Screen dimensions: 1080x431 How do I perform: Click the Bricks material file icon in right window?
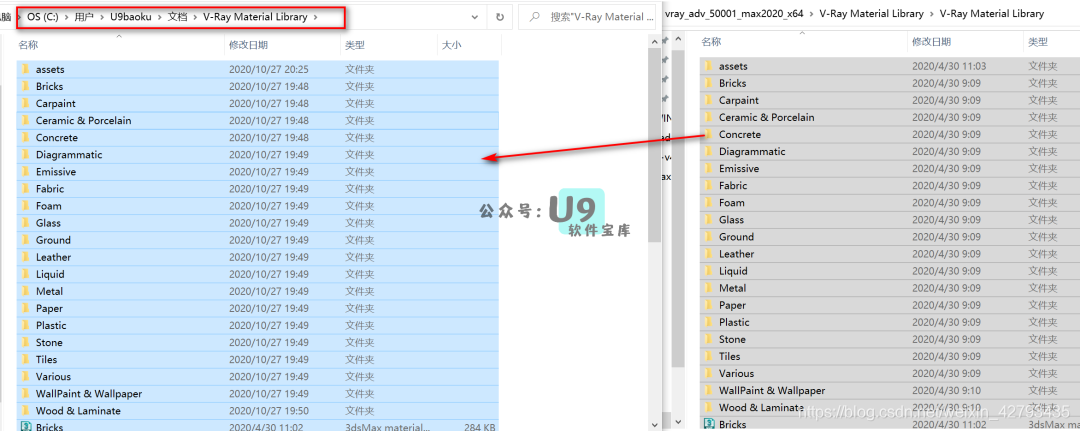click(x=709, y=424)
